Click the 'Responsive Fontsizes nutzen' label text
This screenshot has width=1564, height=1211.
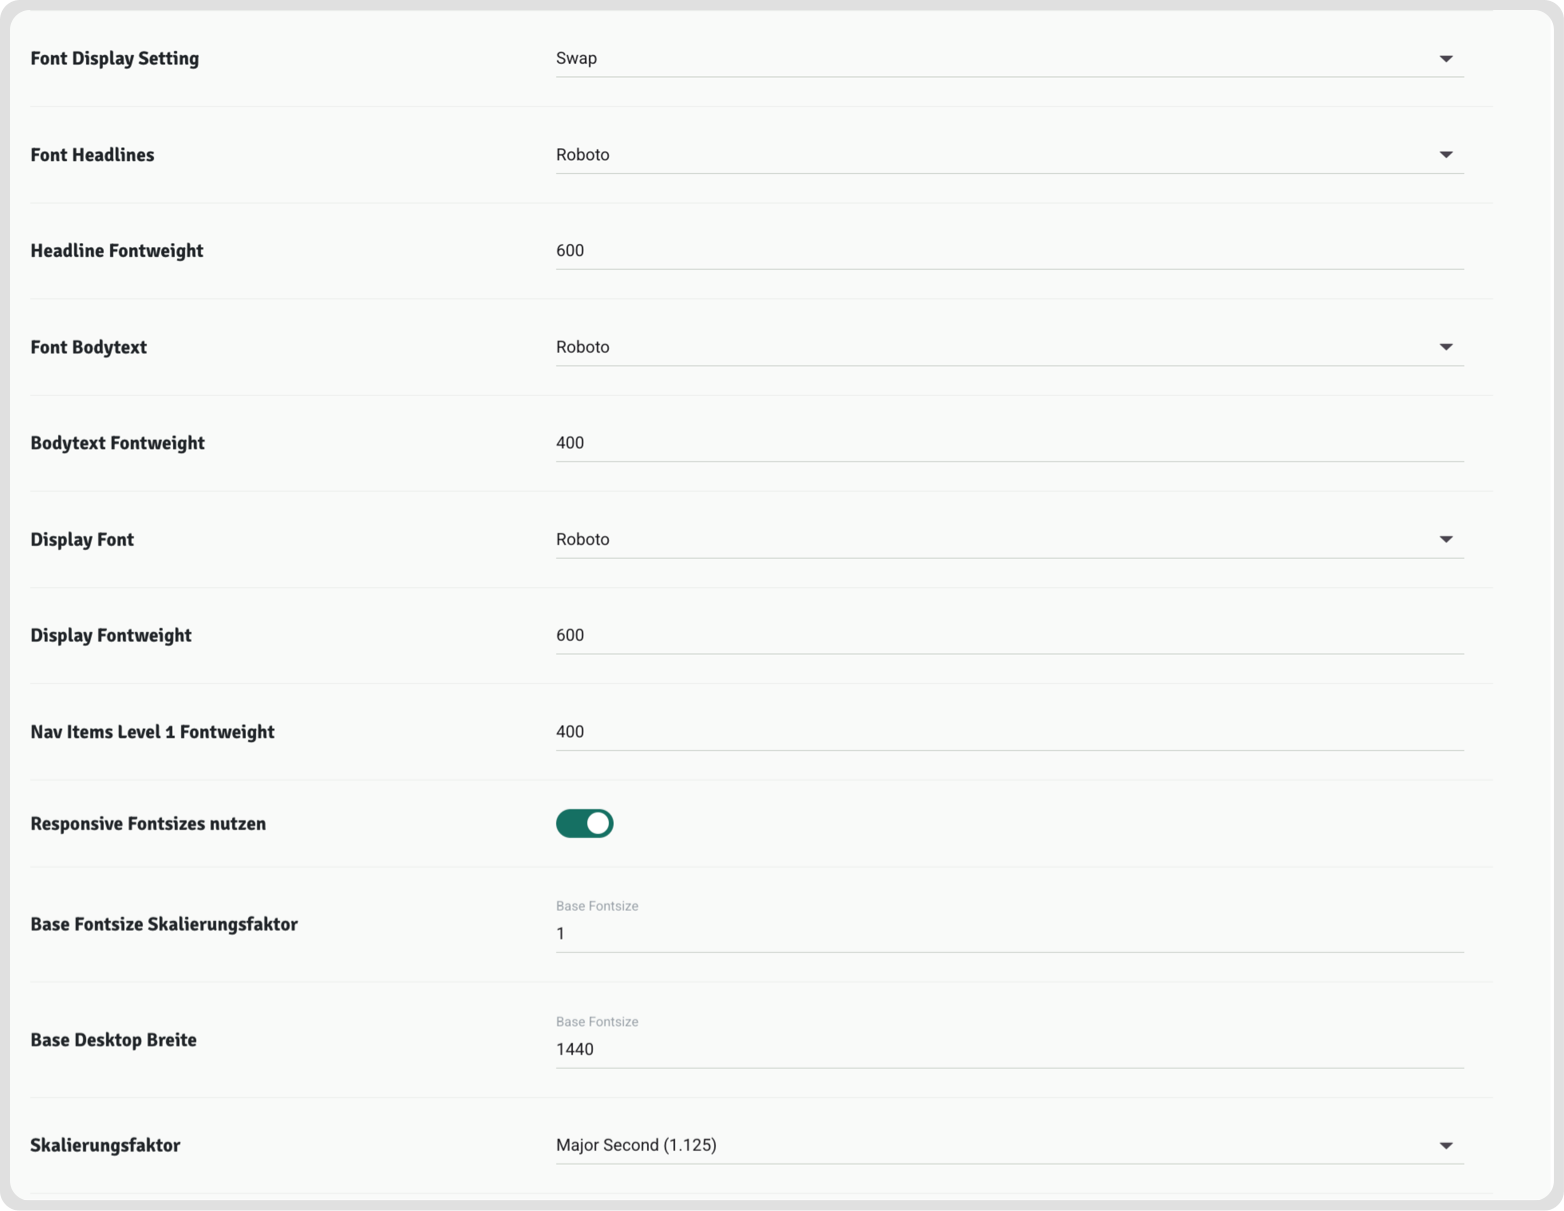coord(148,824)
